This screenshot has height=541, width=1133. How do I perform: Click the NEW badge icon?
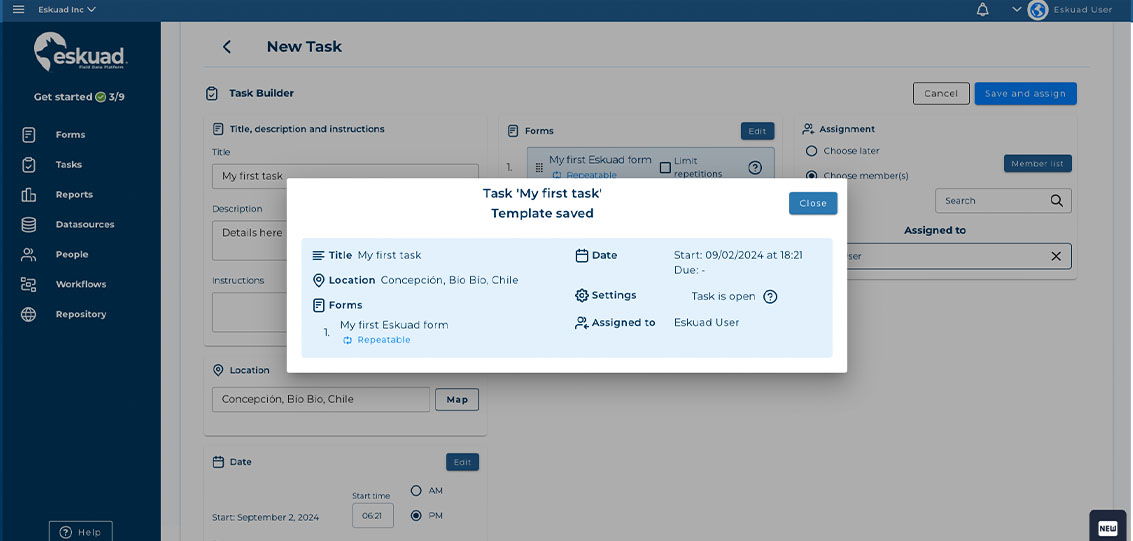(x=1107, y=527)
